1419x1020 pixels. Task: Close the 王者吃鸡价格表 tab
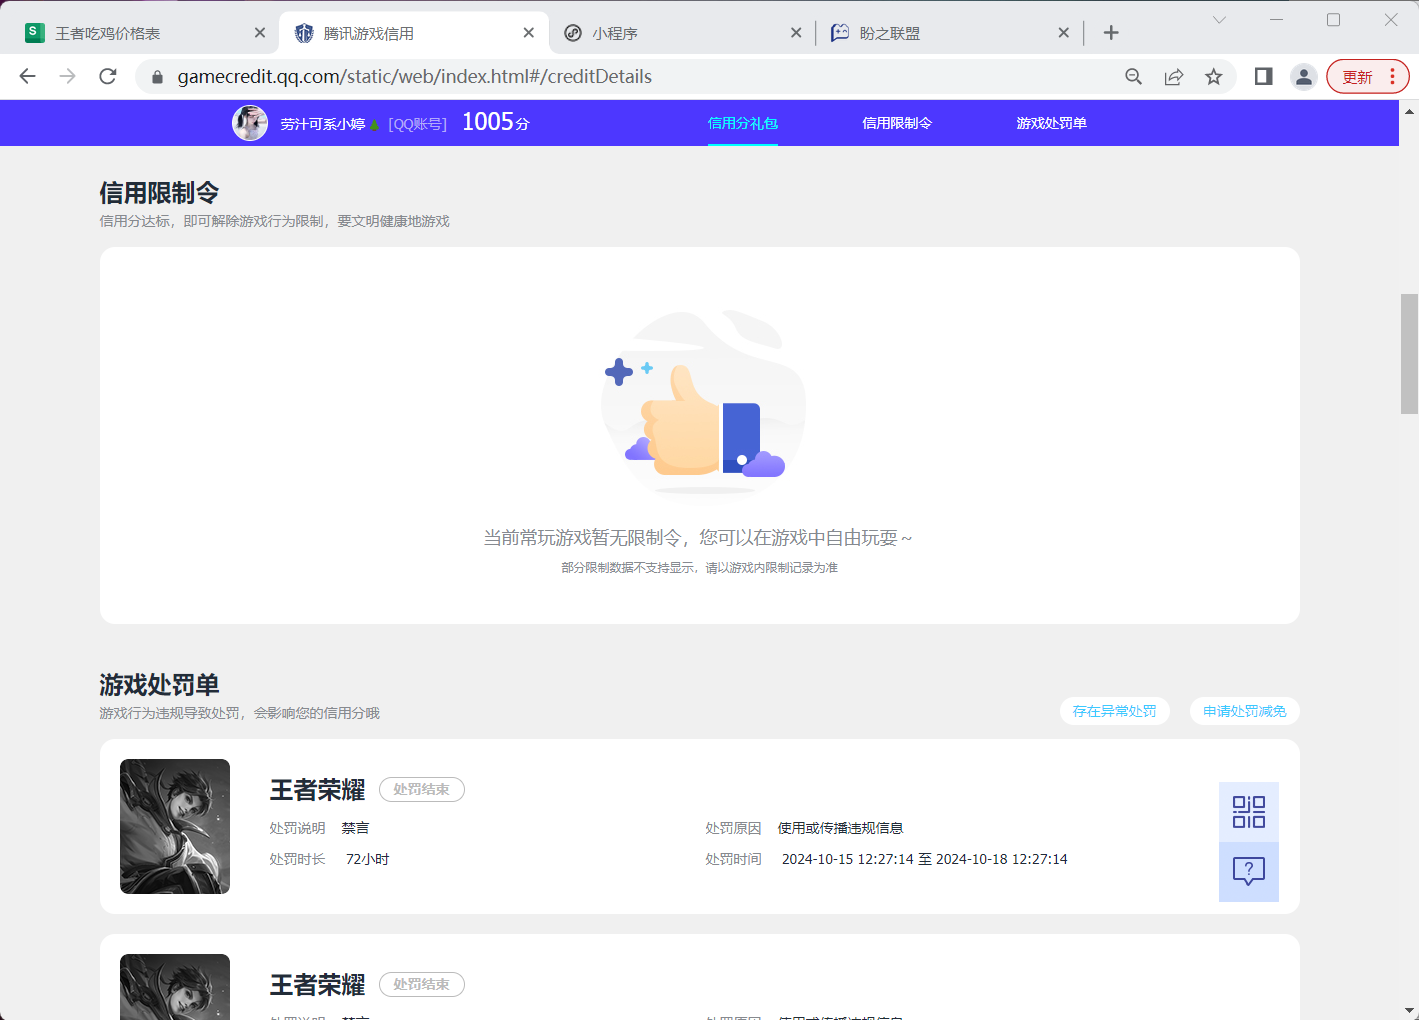(260, 33)
